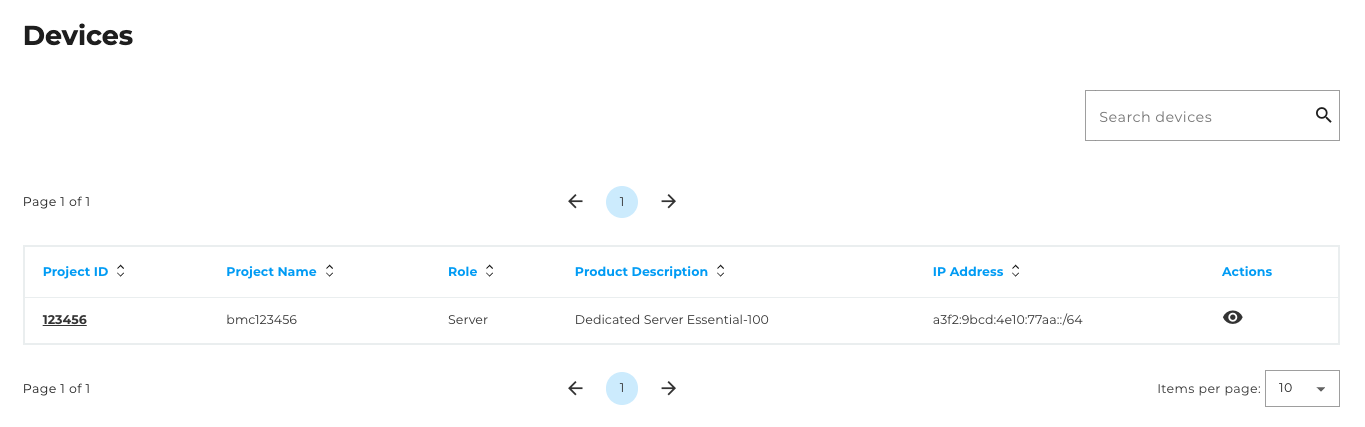Select page 1 in bottom pagination
1365x427 pixels.
click(x=622, y=388)
